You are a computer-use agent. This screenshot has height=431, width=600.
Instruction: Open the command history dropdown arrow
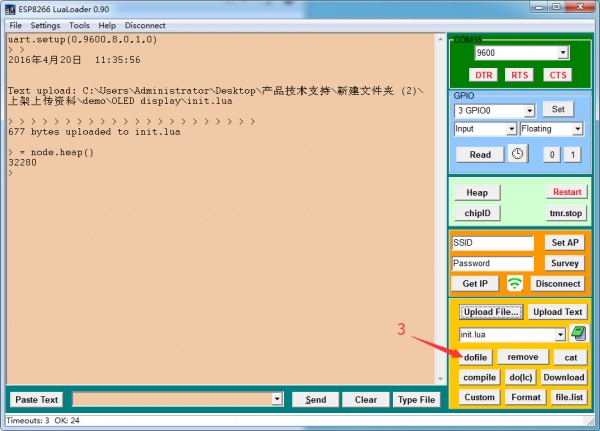277,399
